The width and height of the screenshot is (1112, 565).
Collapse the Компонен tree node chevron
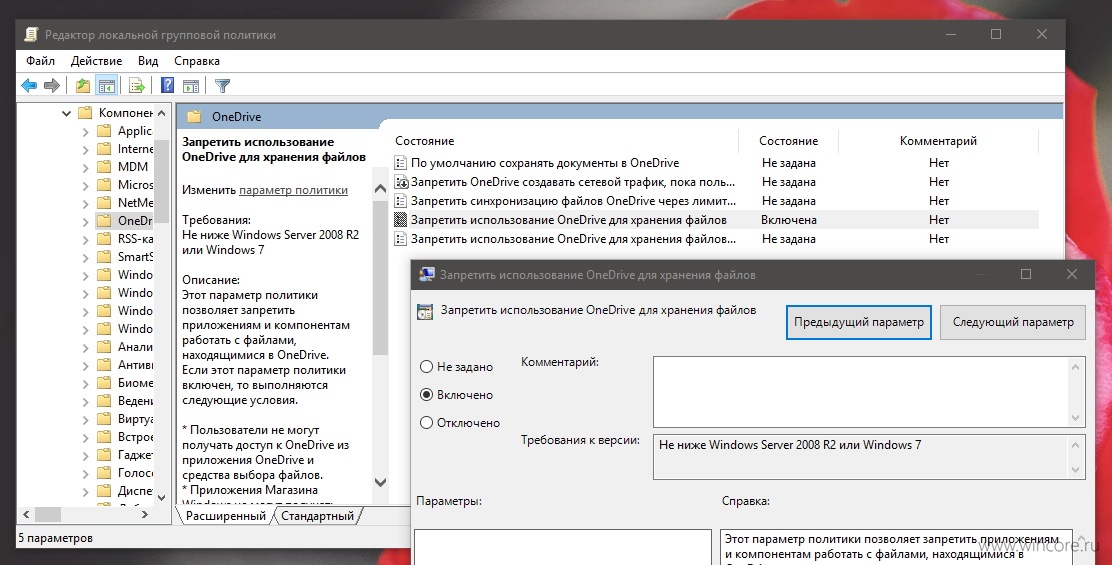click(66, 113)
